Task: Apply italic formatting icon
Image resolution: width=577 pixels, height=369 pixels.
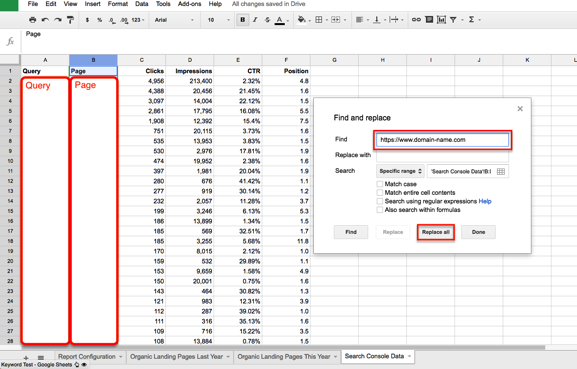Action: (255, 20)
